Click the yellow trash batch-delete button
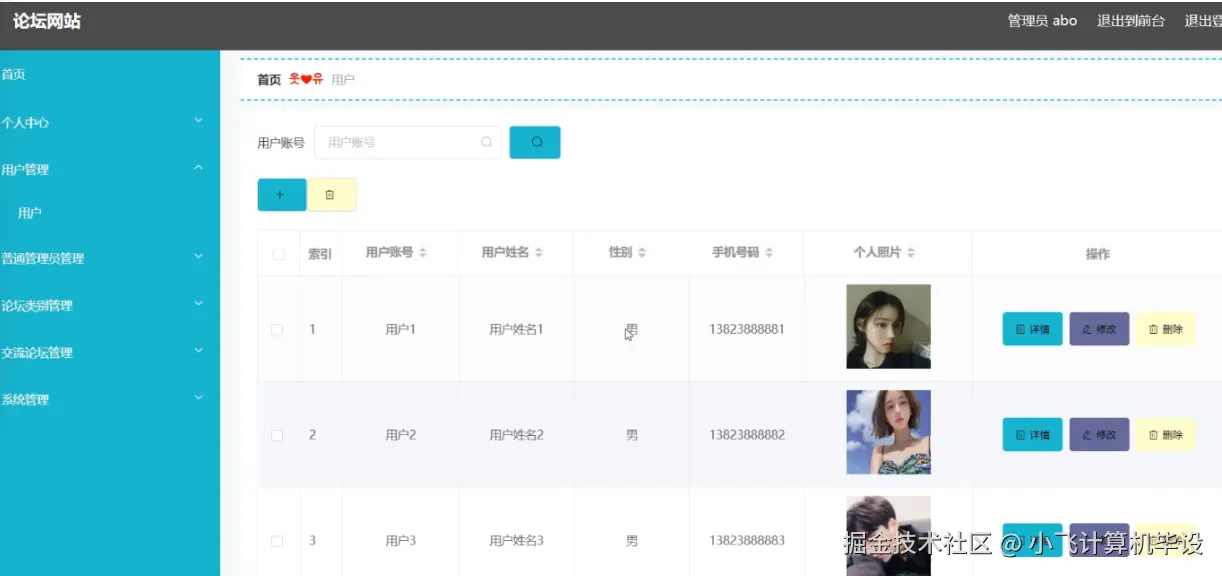 coord(331,194)
